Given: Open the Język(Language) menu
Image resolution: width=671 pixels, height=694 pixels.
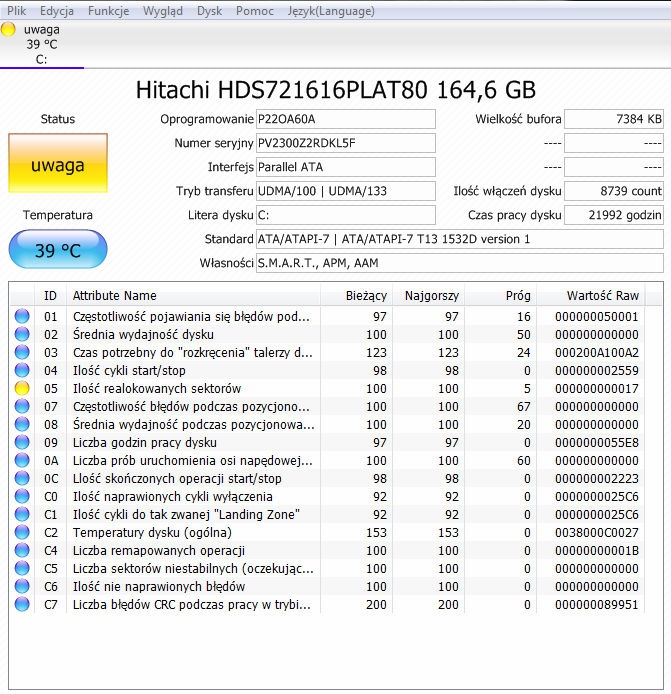Looking at the screenshot, I should pyautogui.click(x=331, y=11).
